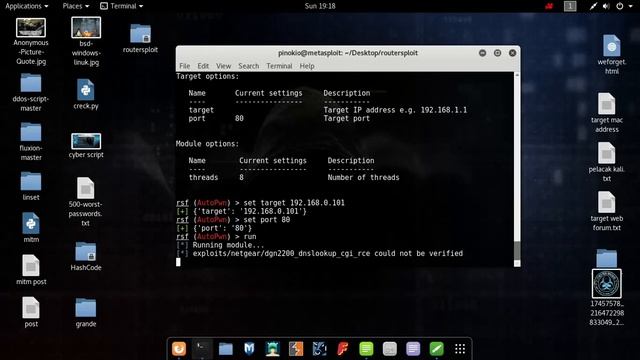Viewport: 640px width, 360px height.
Task: Open the Terminal launcher in the dock
Action: click(202, 349)
